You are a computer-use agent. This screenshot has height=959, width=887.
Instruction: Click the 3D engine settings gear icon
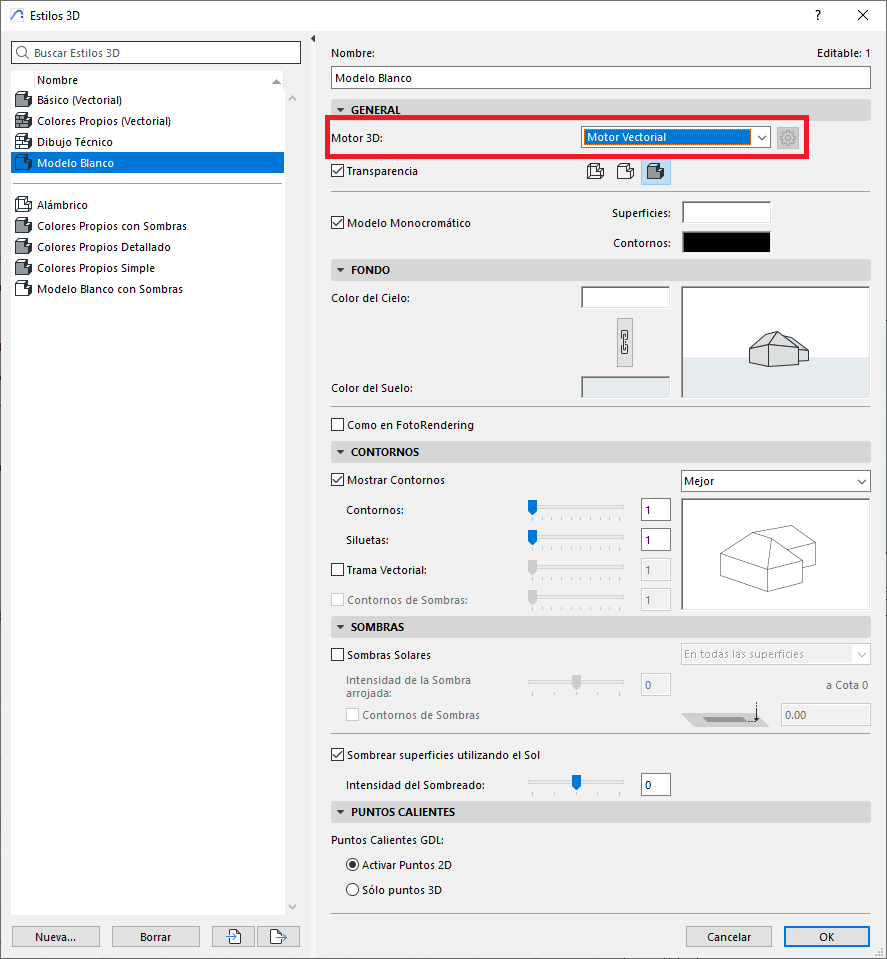[x=788, y=137]
